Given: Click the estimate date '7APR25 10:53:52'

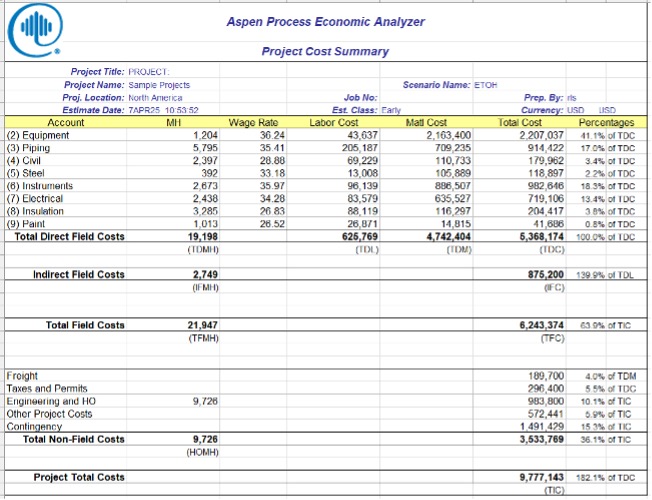Looking at the screenshot, I should click(x=163, y=110).
